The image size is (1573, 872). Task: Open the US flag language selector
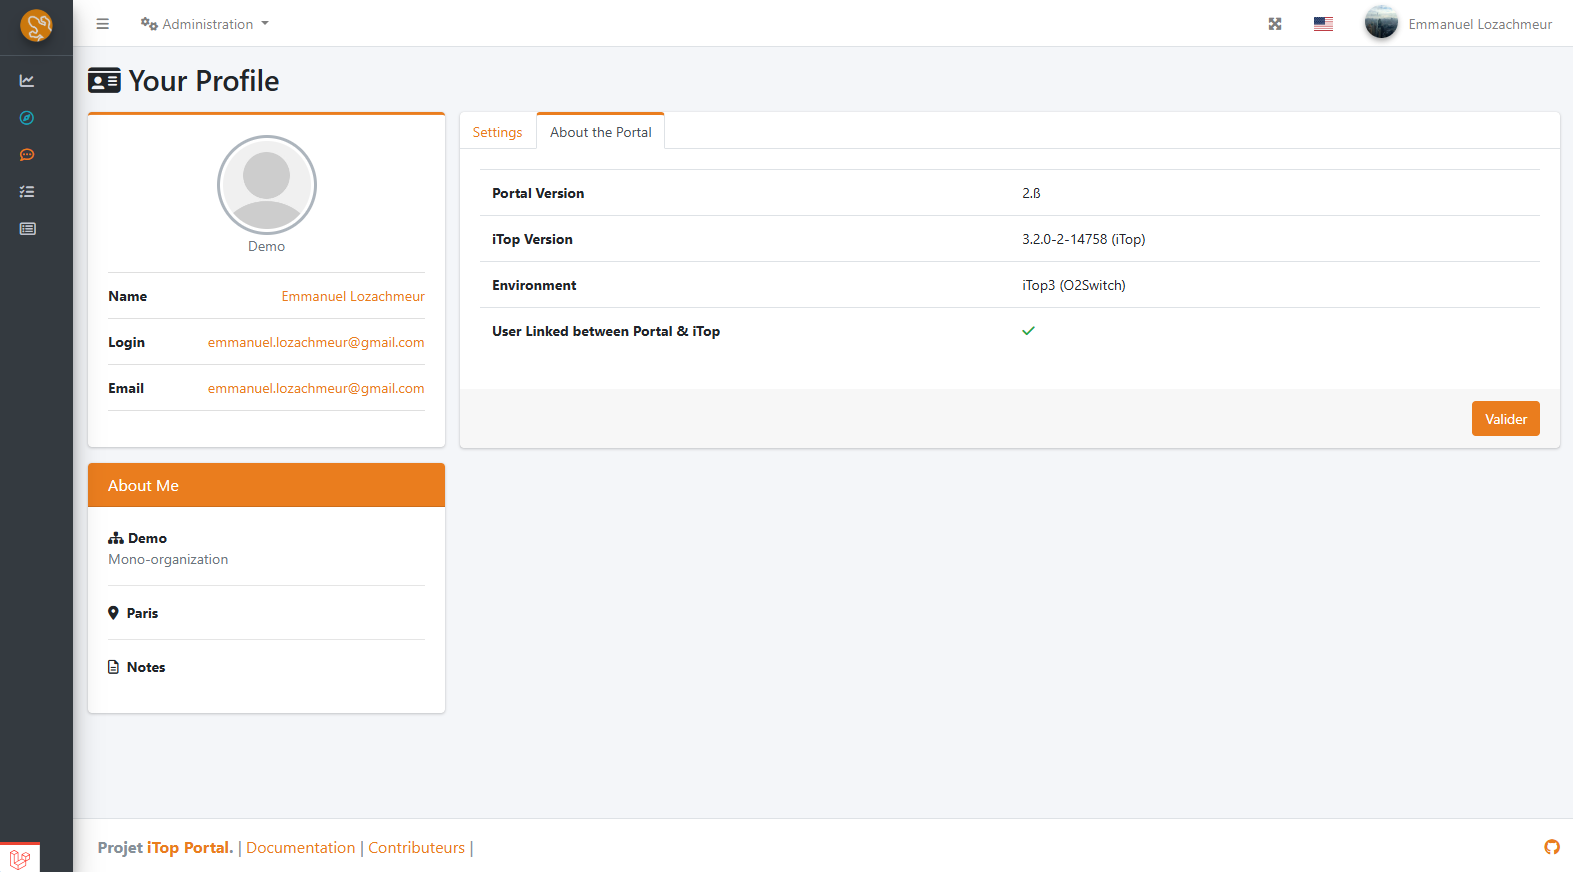click(1323, 24)
